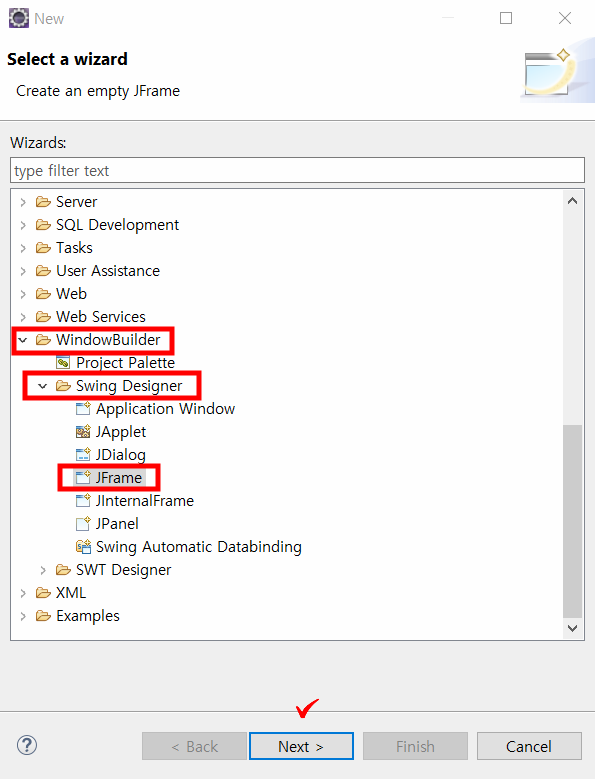Expand the Examples tree node
This screenshot has height=779, width=595.
tap(23, 616)
